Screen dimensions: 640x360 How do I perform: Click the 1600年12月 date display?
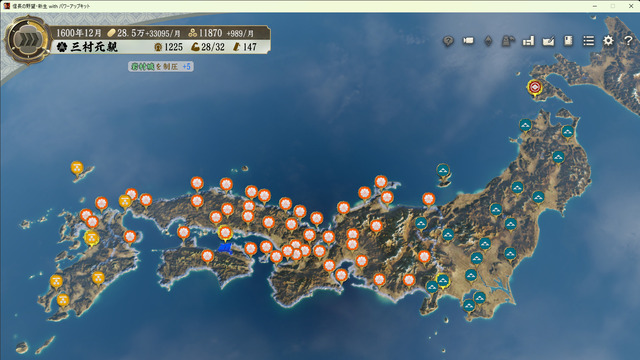[78, 33]
